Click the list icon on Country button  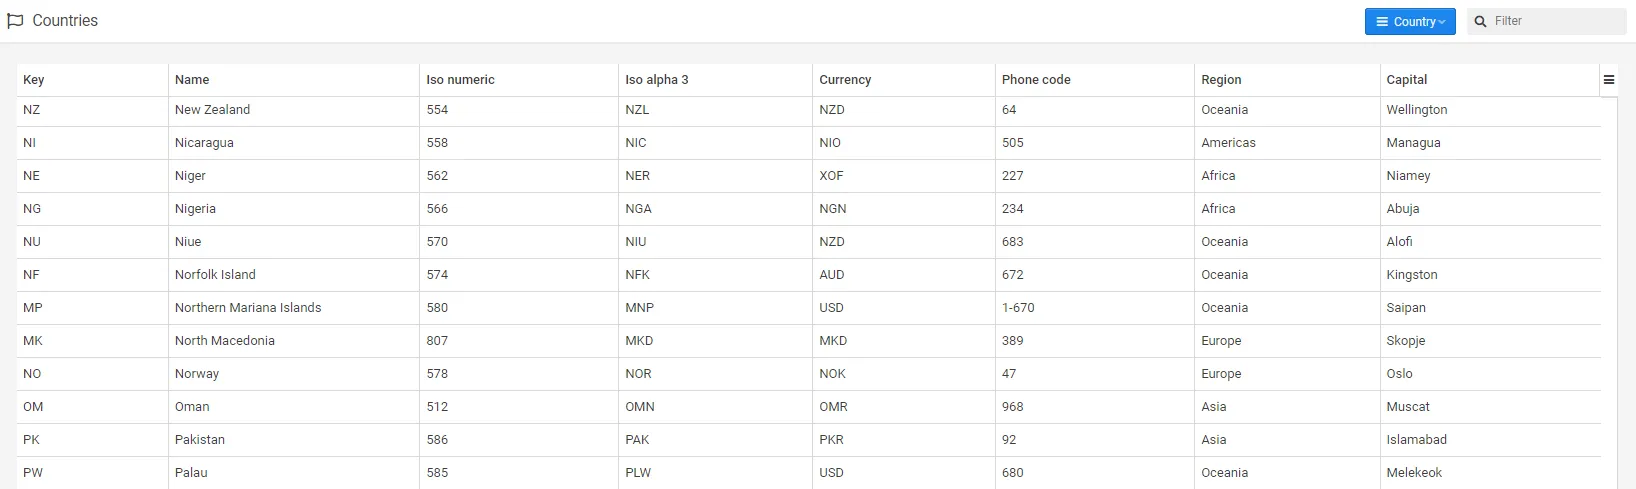point(1382,22)
